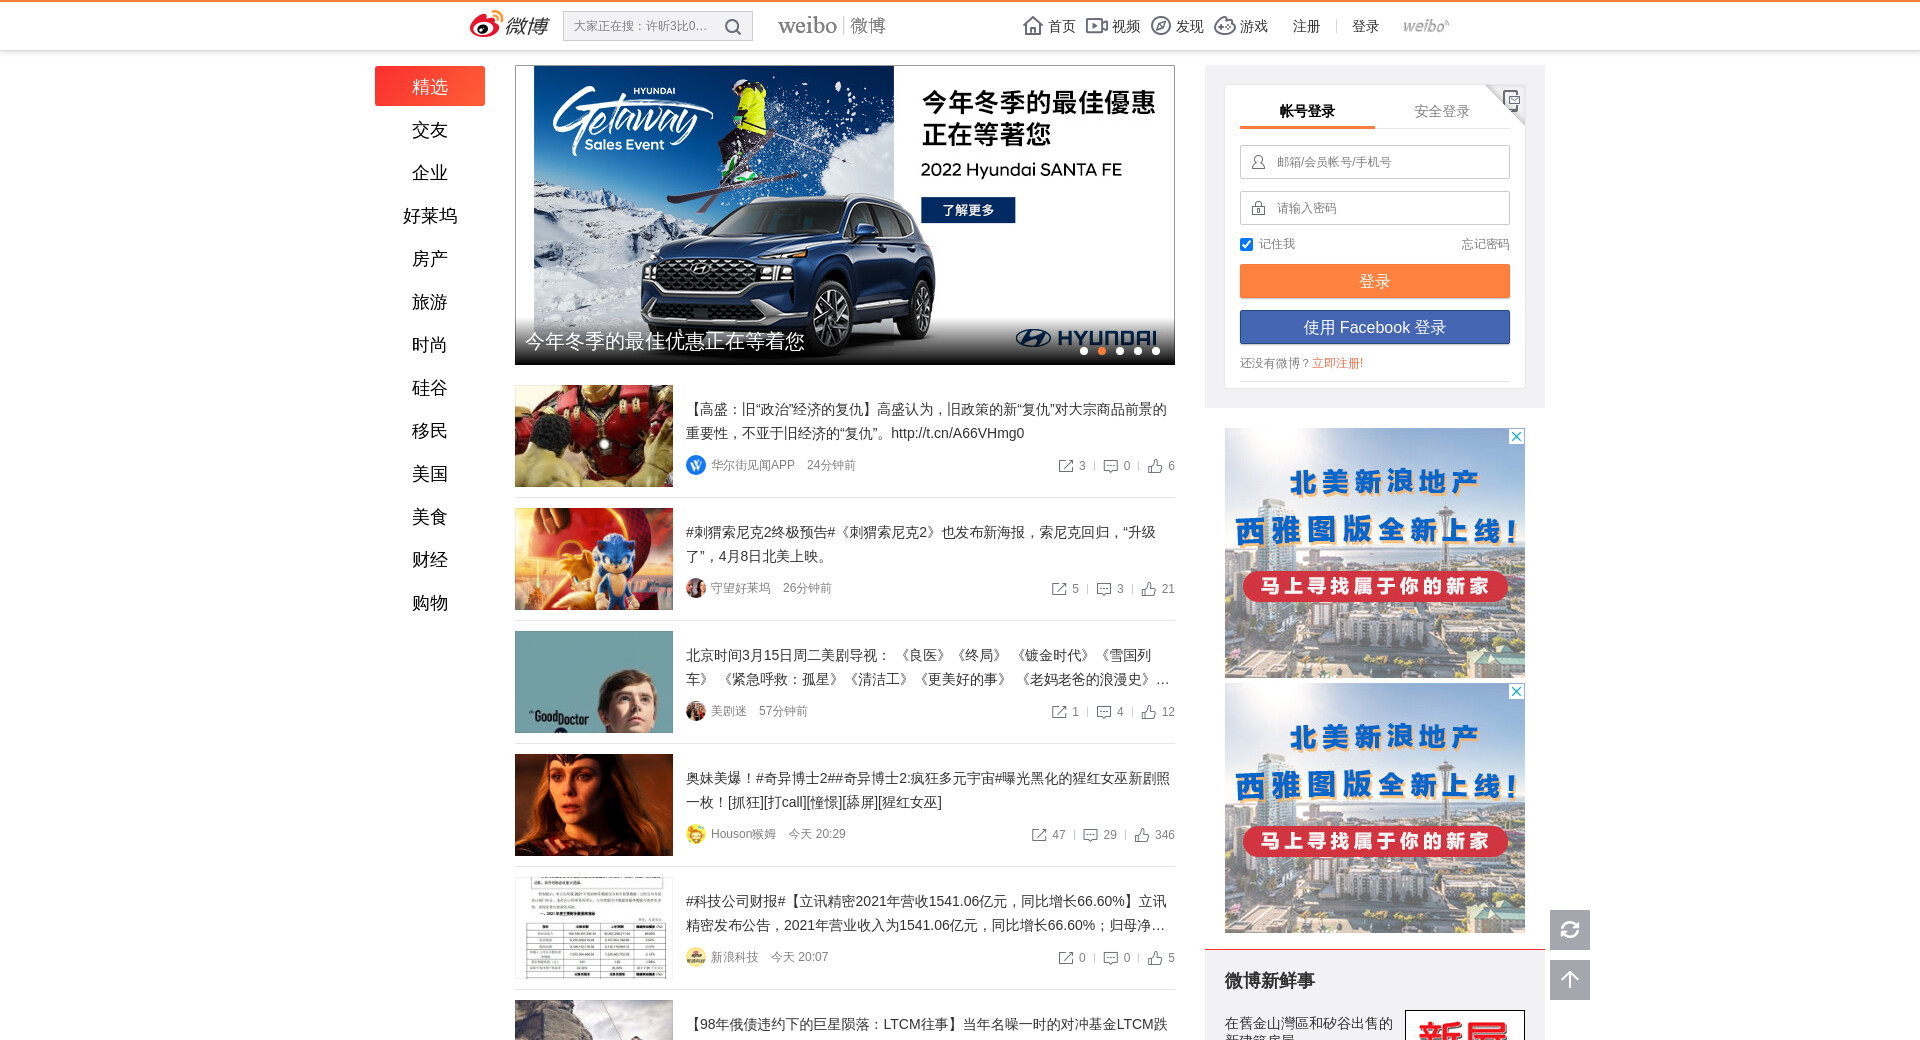Toggle the remember me checkbox
This screenshot has height=1040, width=1920.
click(x=1246, y=245)
